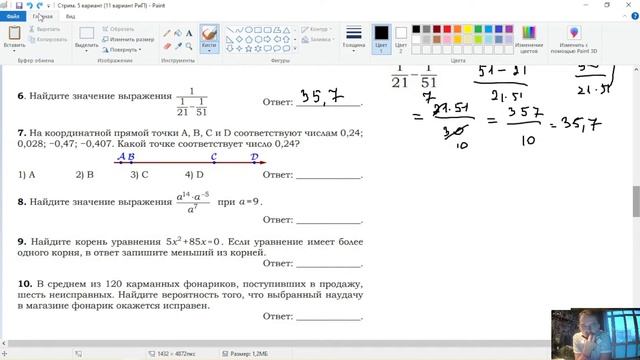The width and height of the screenshot is (640, 360).
Task: Pick the pink color swatch in second row
Action: coord(447,40)
